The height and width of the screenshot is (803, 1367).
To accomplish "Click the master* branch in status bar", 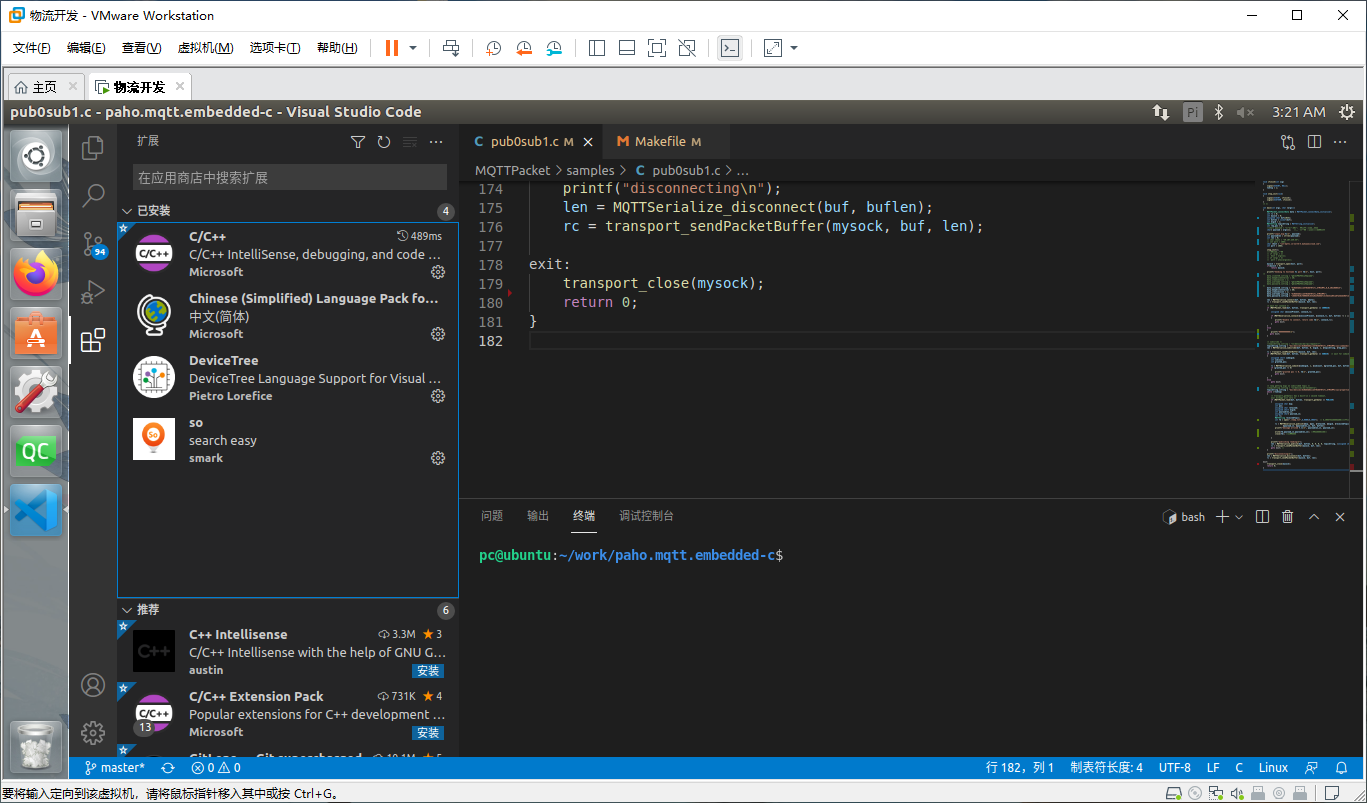I will click(x=115, y=768).
